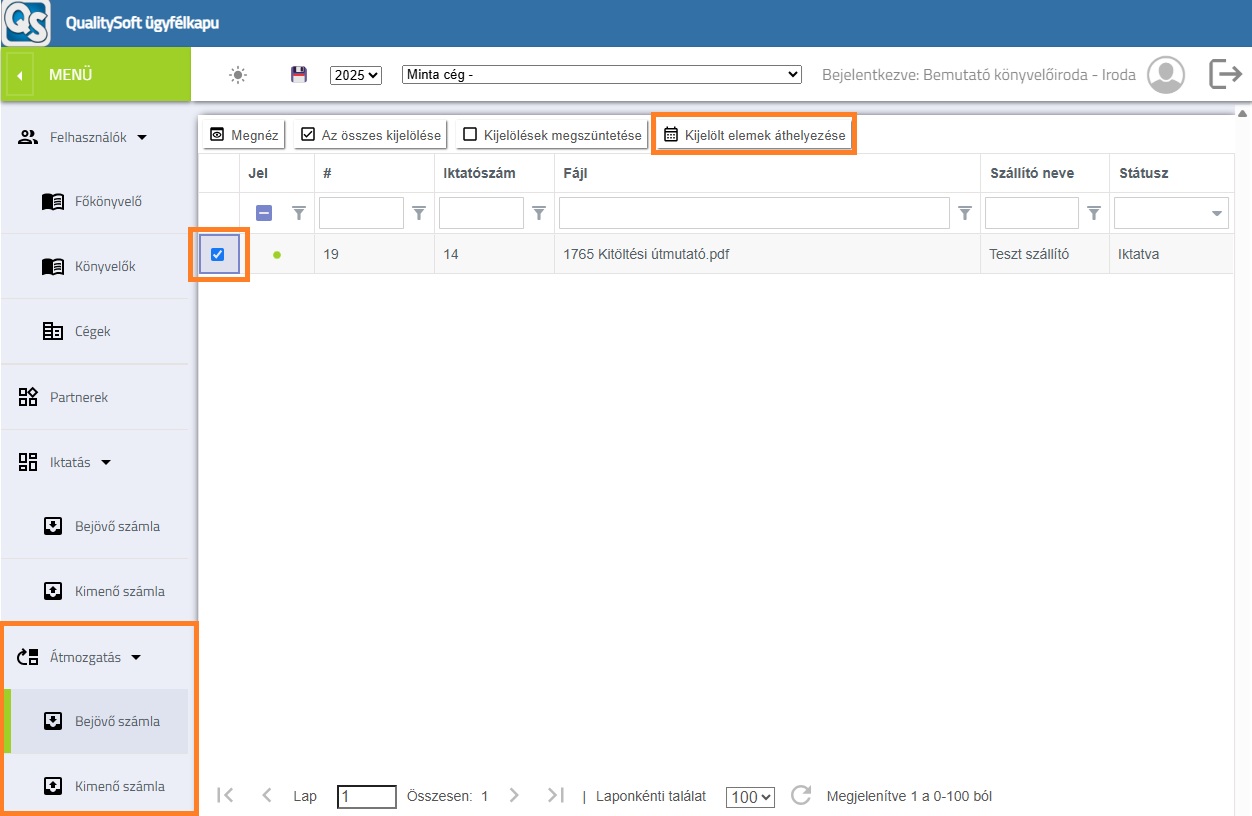The width and height of the screenshot is (1252, 816).
Task: Open the user profile avatar icon
Action: click(x=1165, y=75)
